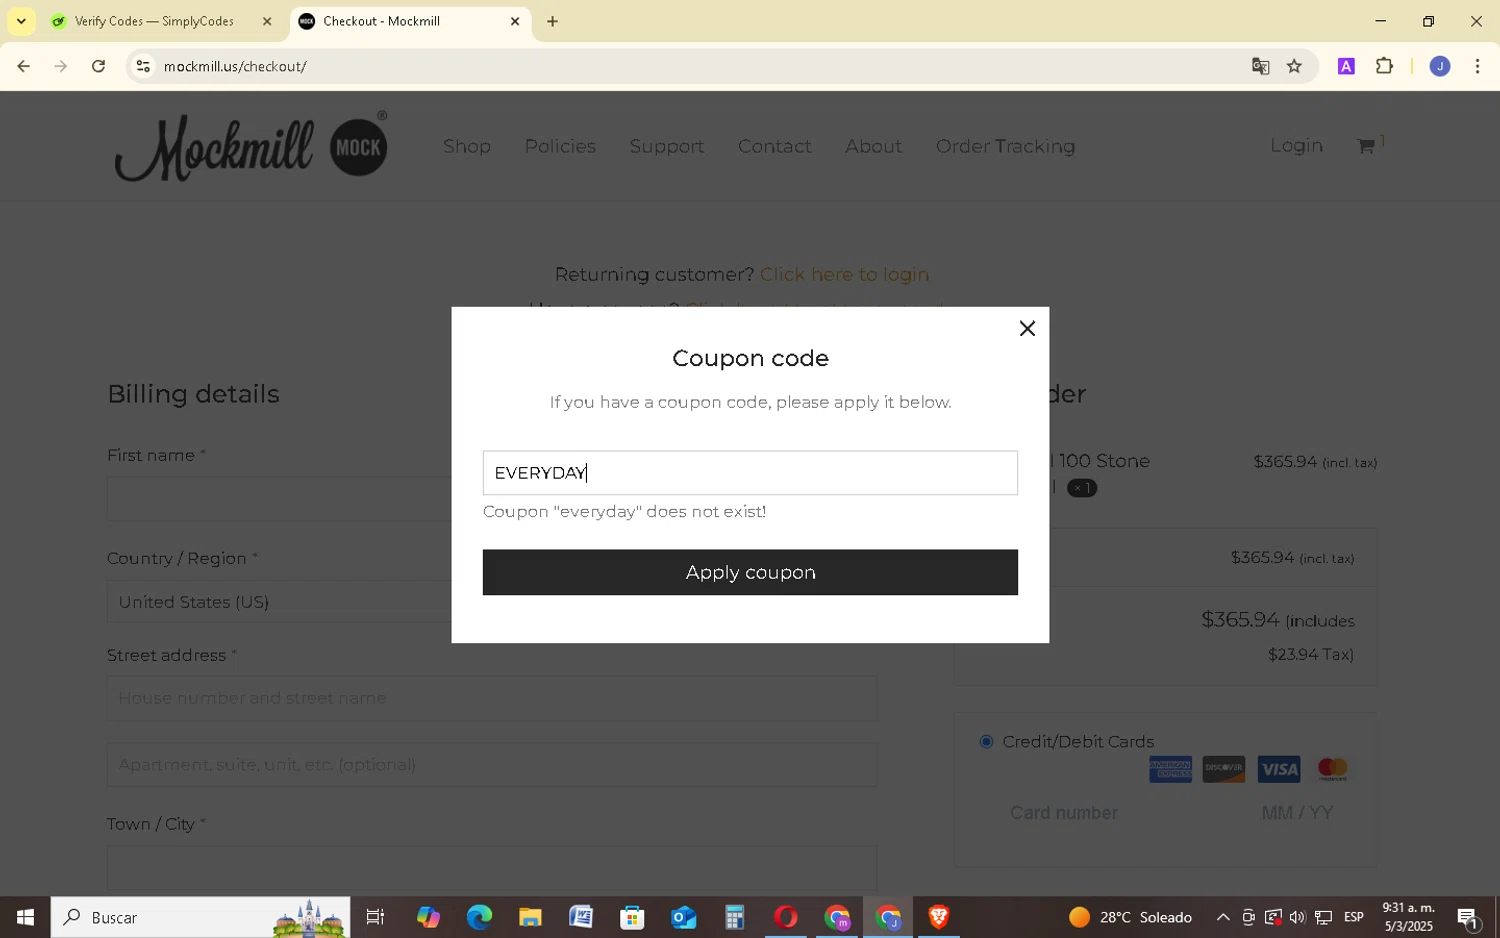Launch Copilot from taskbar

428,917
